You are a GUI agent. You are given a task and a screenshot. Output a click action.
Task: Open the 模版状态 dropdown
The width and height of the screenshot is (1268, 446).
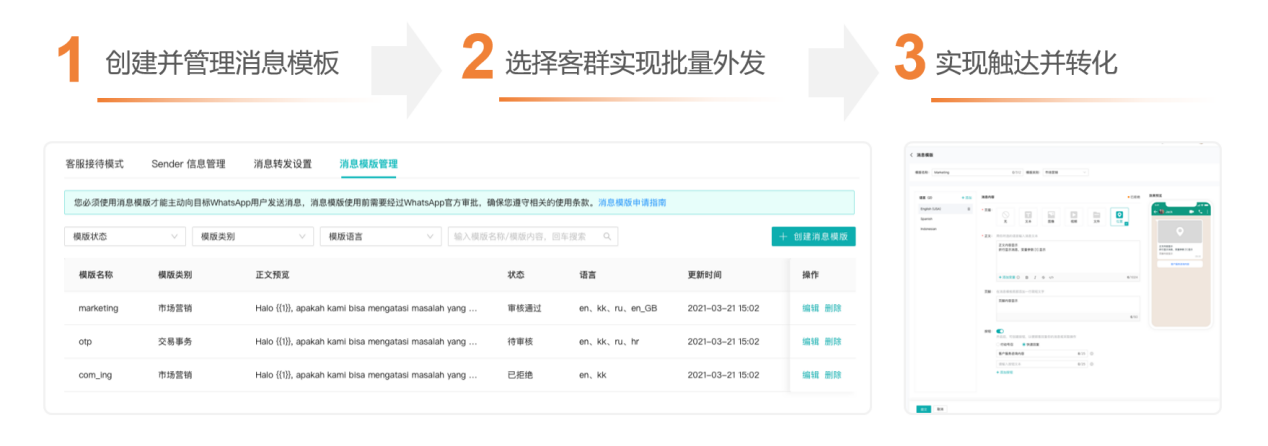125,237
